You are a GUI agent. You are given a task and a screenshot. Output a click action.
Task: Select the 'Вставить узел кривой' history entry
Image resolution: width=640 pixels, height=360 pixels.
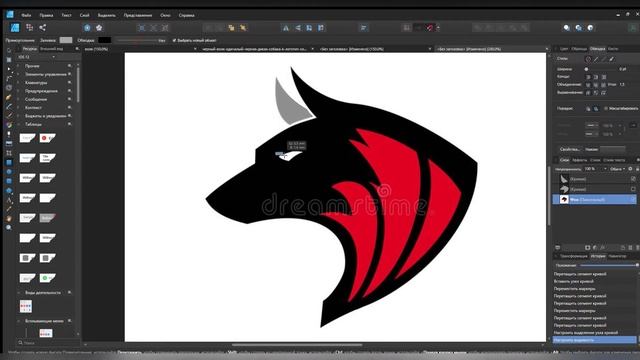(x=573, y=281)
